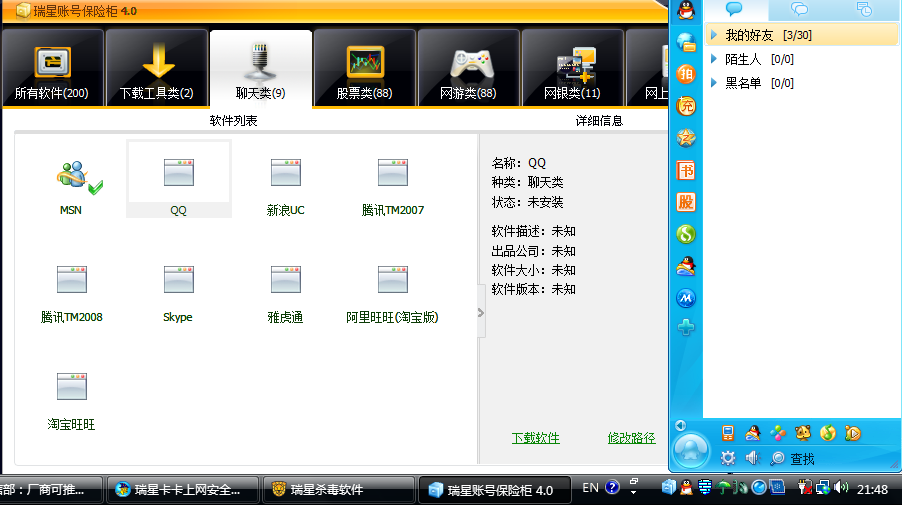Screen dimensions: 902x505
Task: Click the plus add icon in QQ sidebar
Action: pos(686,327)
